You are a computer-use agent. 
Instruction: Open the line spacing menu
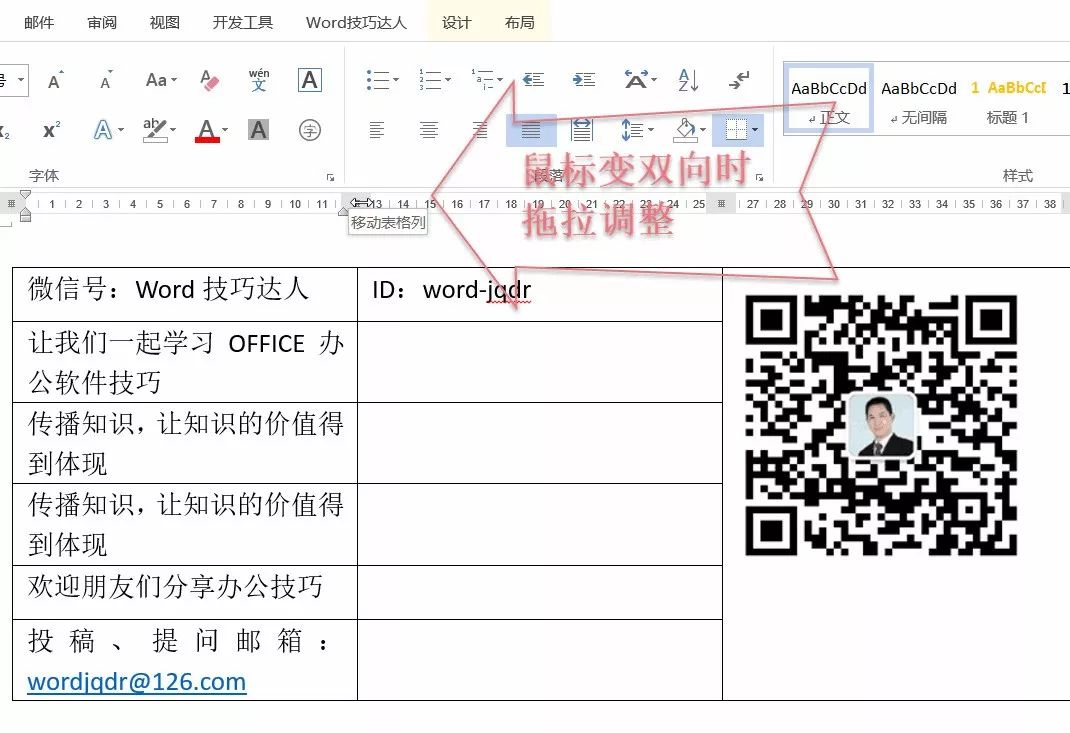pos(637,130)
